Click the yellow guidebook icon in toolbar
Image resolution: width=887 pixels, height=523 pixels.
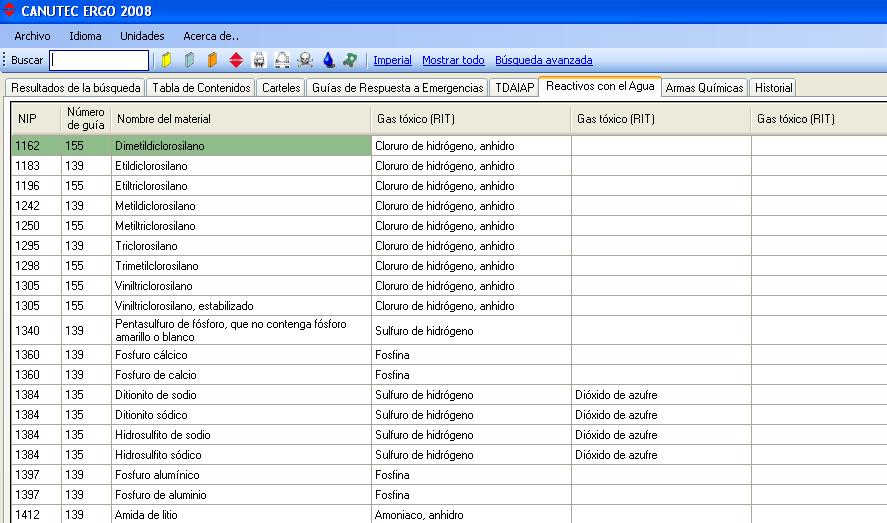click(x=167, y=61)
